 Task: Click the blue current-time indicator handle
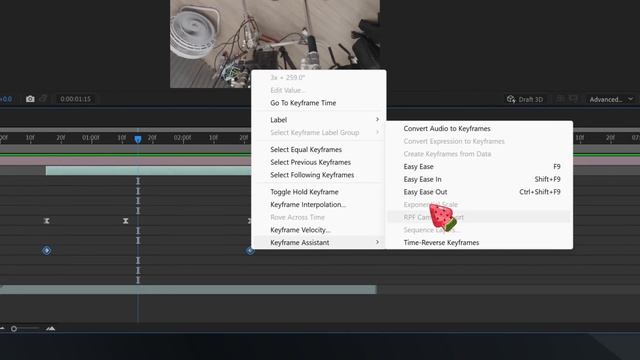click(138, 139)
